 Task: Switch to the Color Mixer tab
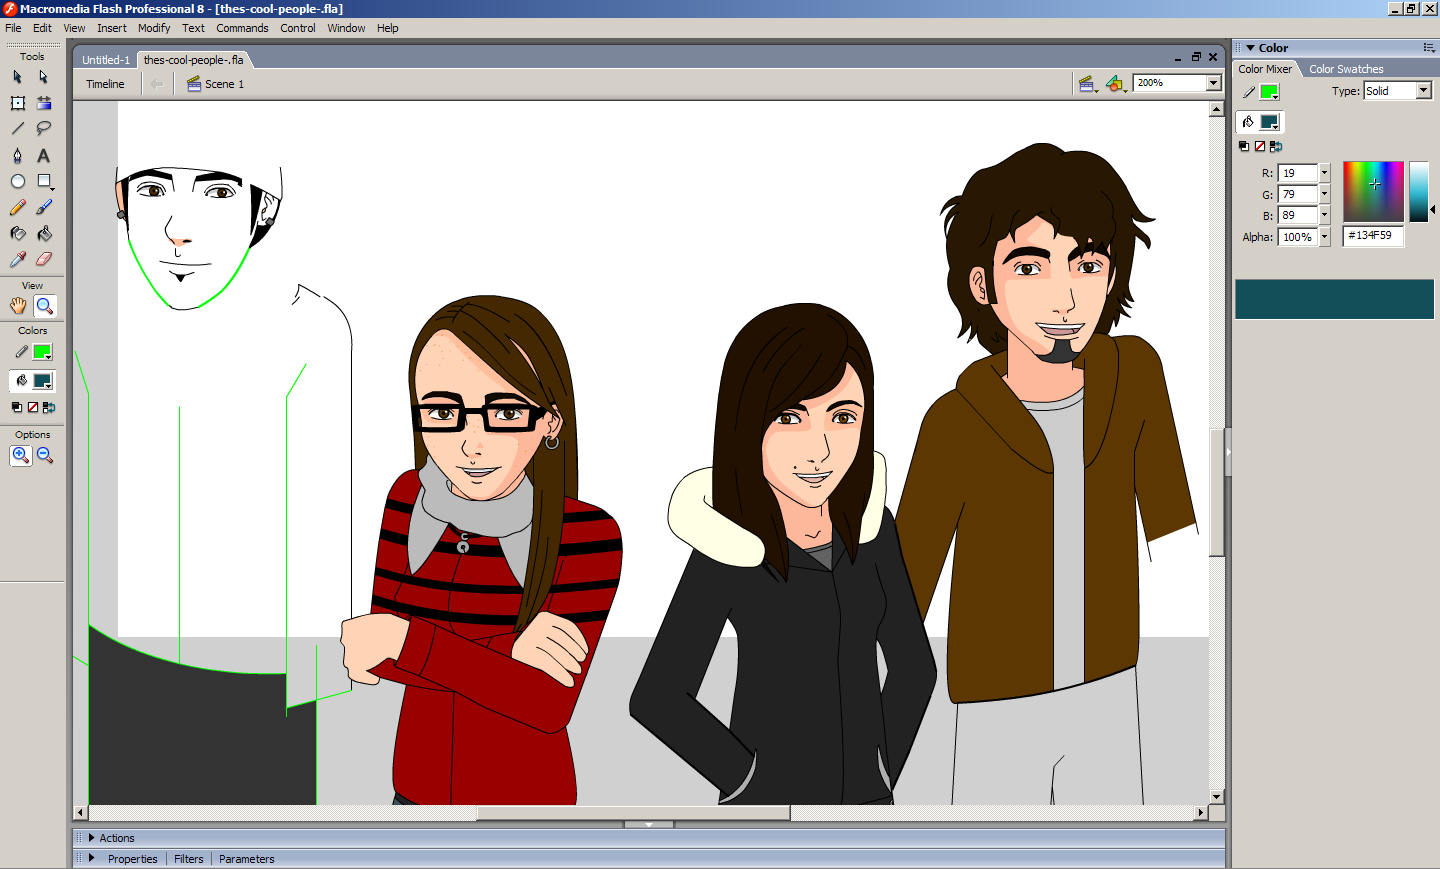[1265, 69]
